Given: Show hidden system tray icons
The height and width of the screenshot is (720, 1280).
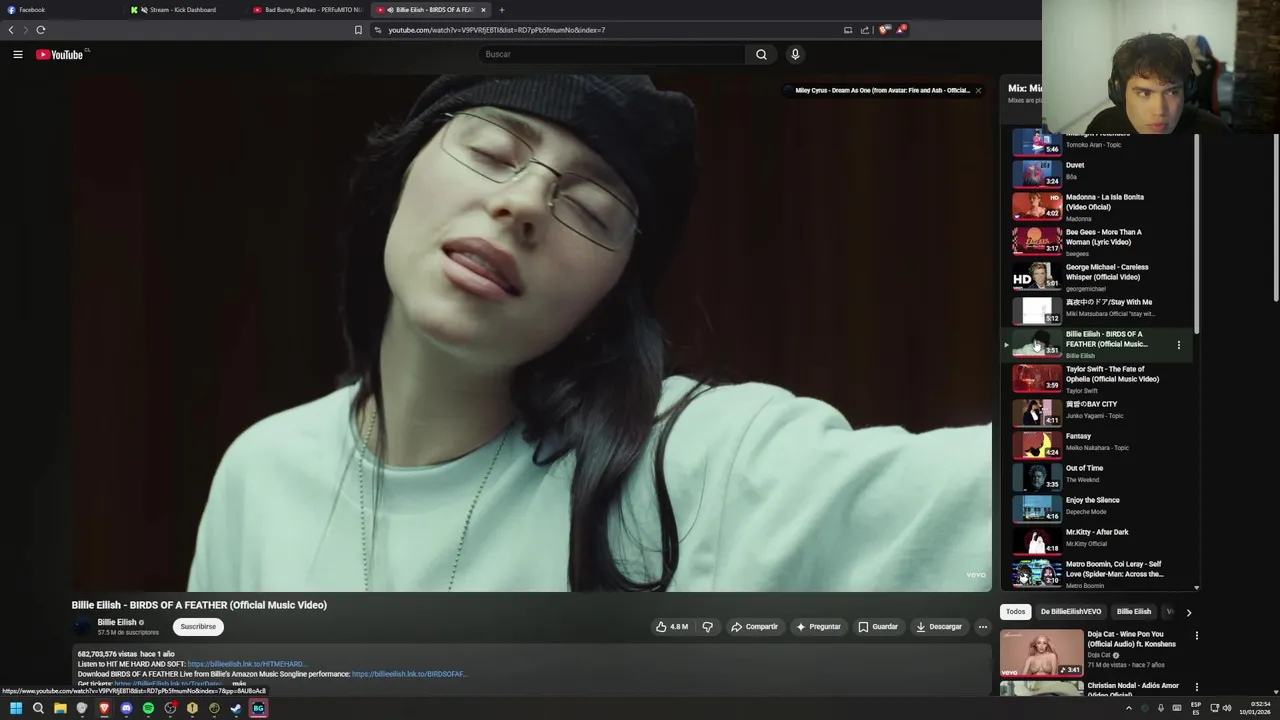Looking at the screenshot, I should click(x=1129, y=708).
